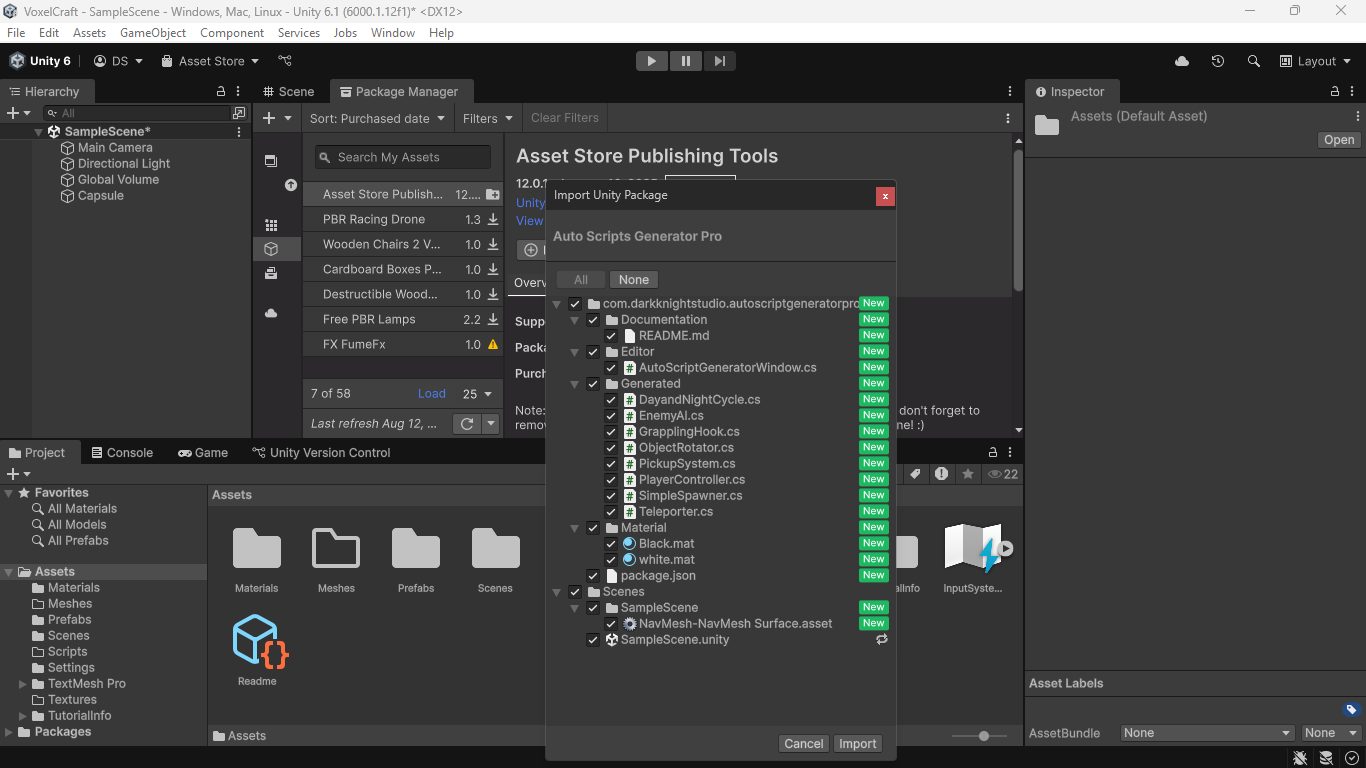
Task: Start Play mode with the play button
Action: [x=651, y=61]
